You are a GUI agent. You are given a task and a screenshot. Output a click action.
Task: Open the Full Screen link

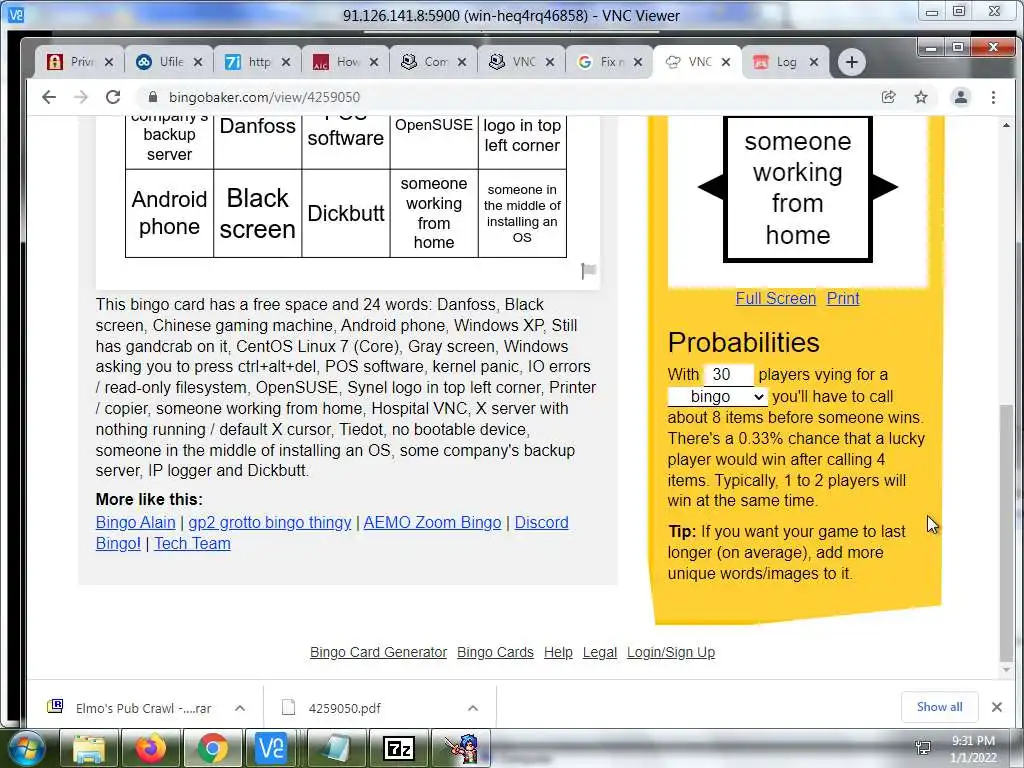coord(776,298)
